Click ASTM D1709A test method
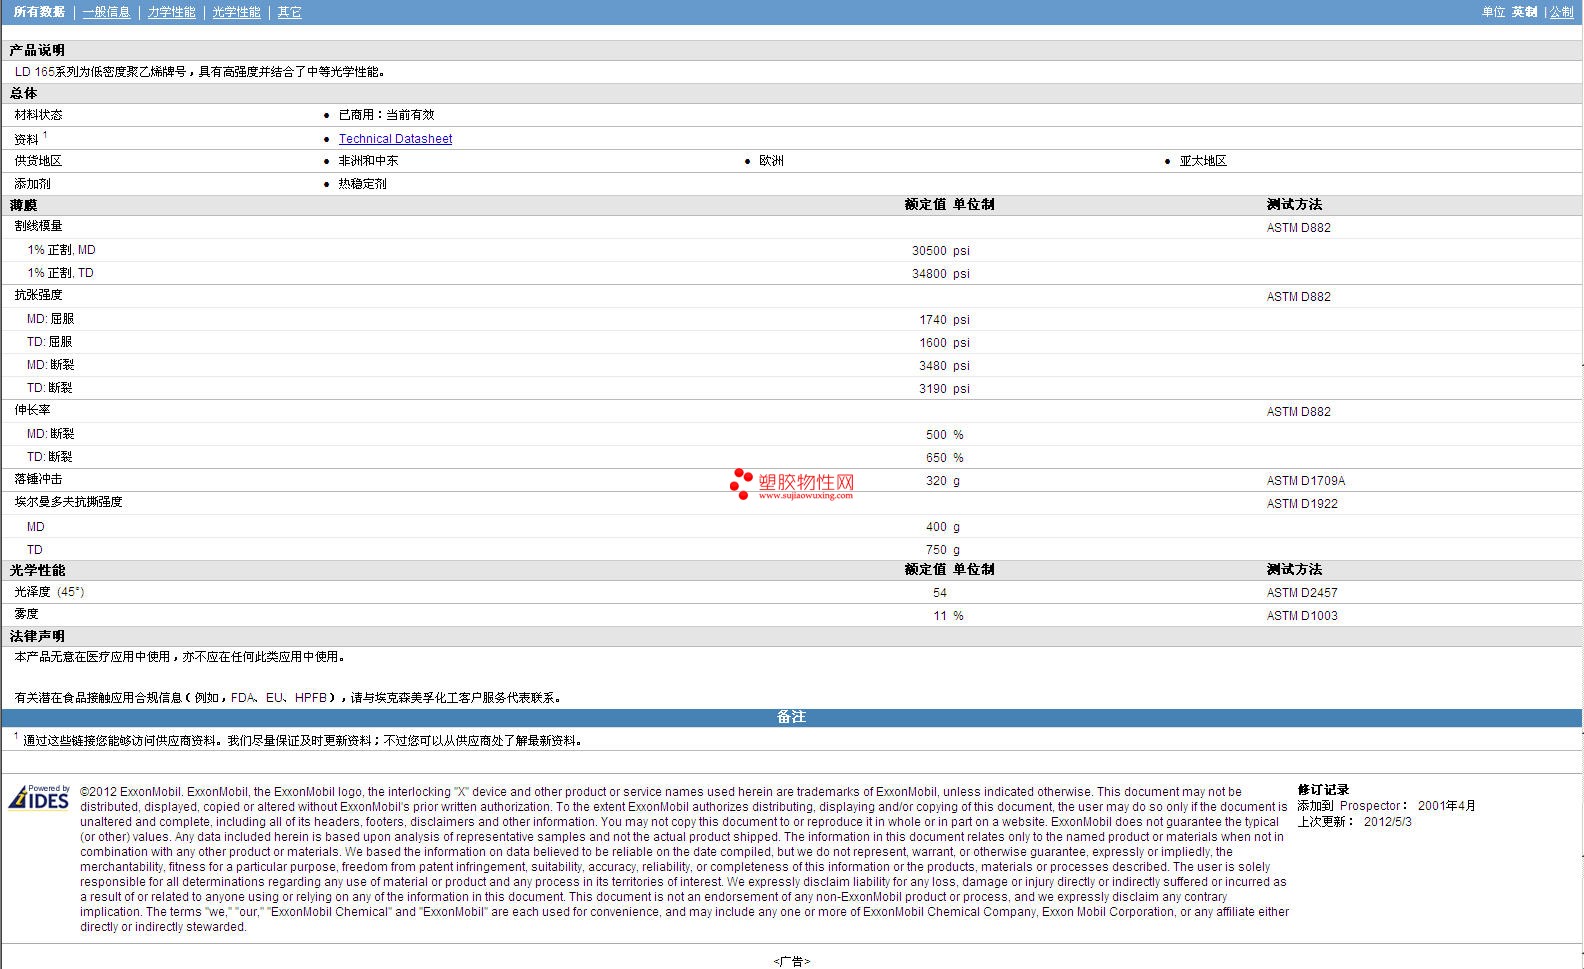1584x969 pixels. (1305, 481)
